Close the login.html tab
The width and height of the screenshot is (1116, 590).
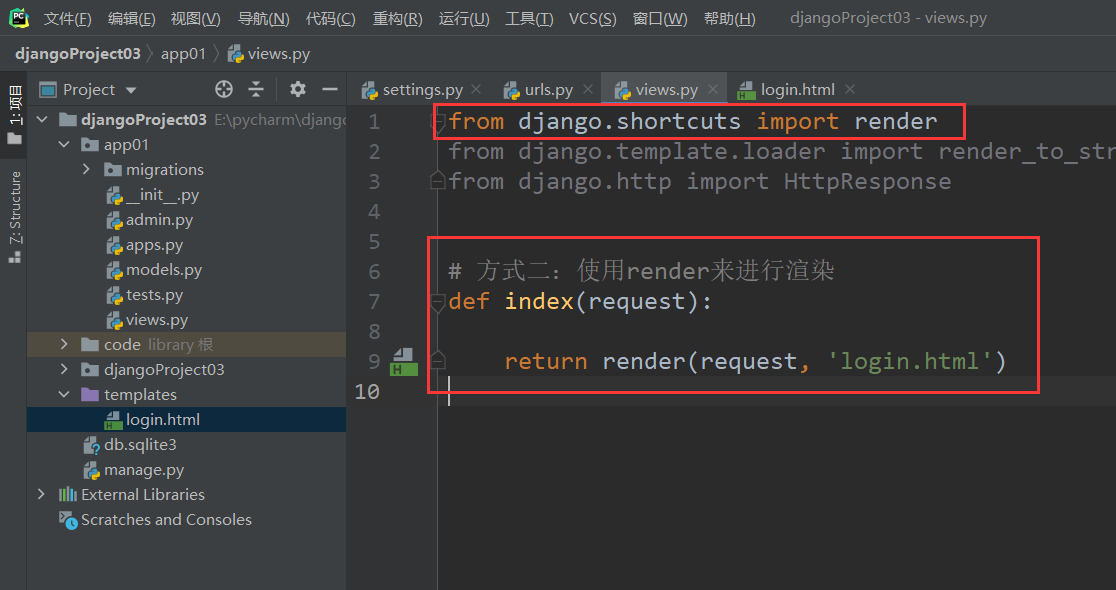click(850, 90)
